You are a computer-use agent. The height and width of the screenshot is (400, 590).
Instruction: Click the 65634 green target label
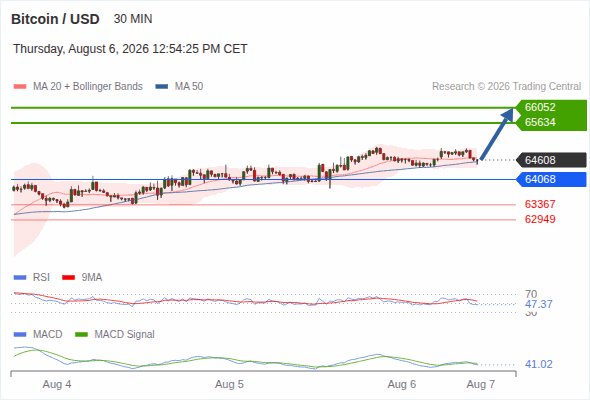click(540, 122)
